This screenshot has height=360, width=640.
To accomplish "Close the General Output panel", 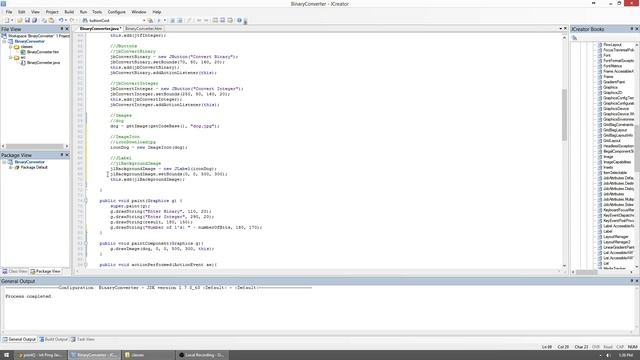I will (x=637, y=281).
